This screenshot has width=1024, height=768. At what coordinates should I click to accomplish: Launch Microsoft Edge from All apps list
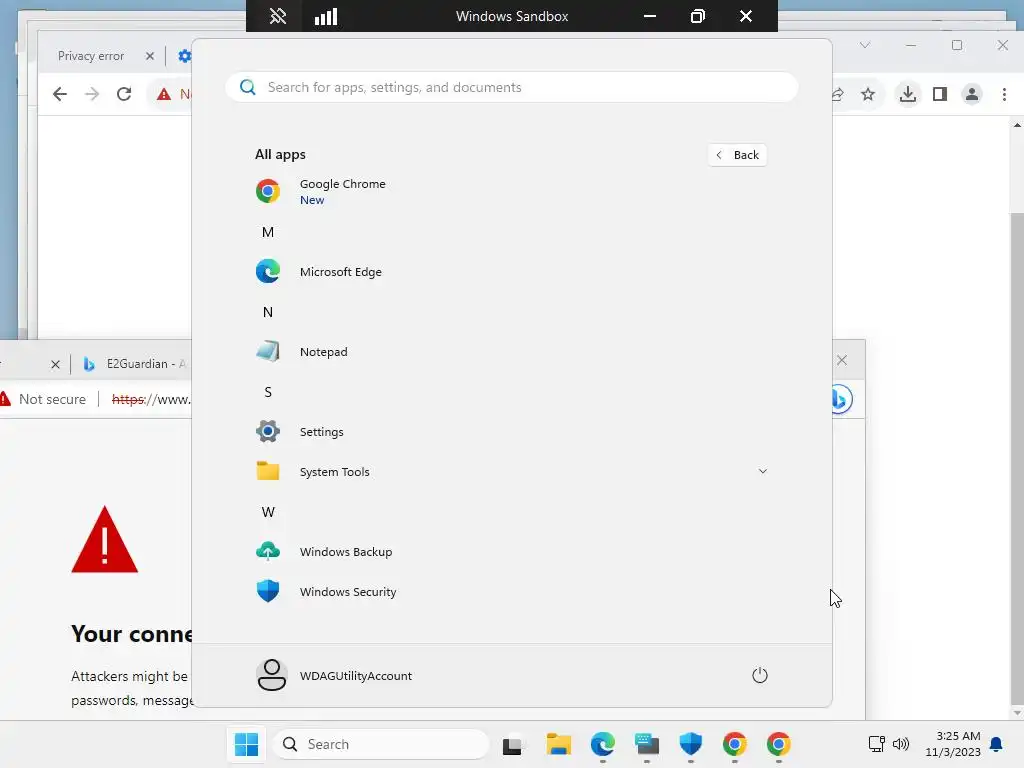[x=511, y=272]
